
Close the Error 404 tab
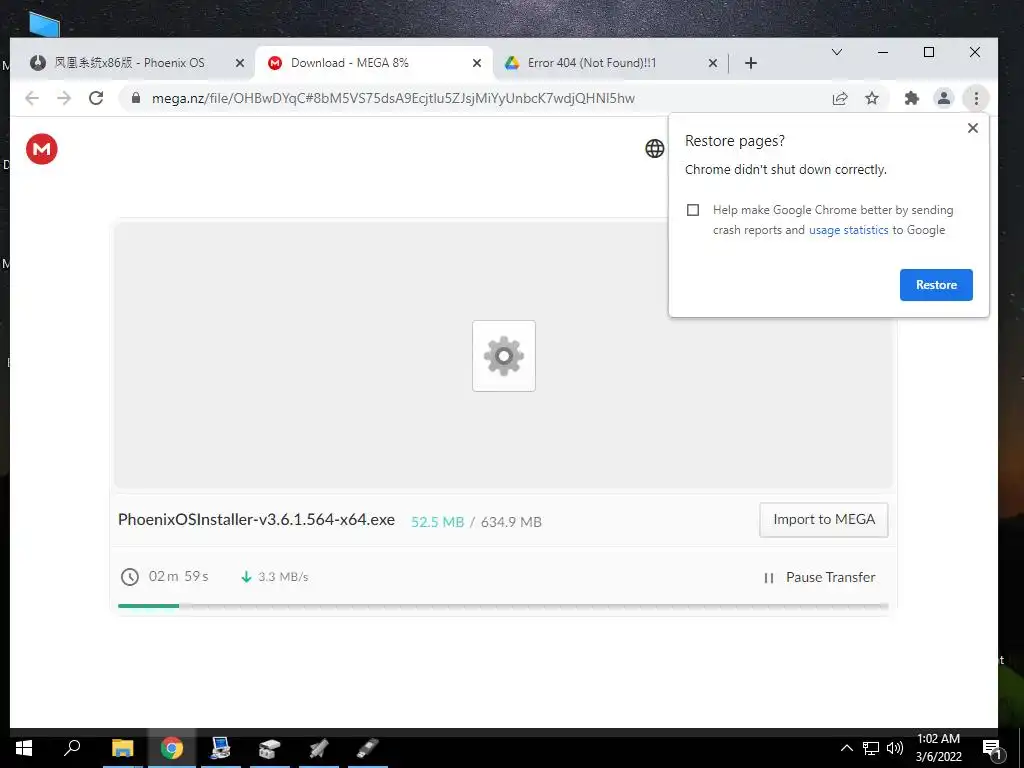click(x=712, y=63)
